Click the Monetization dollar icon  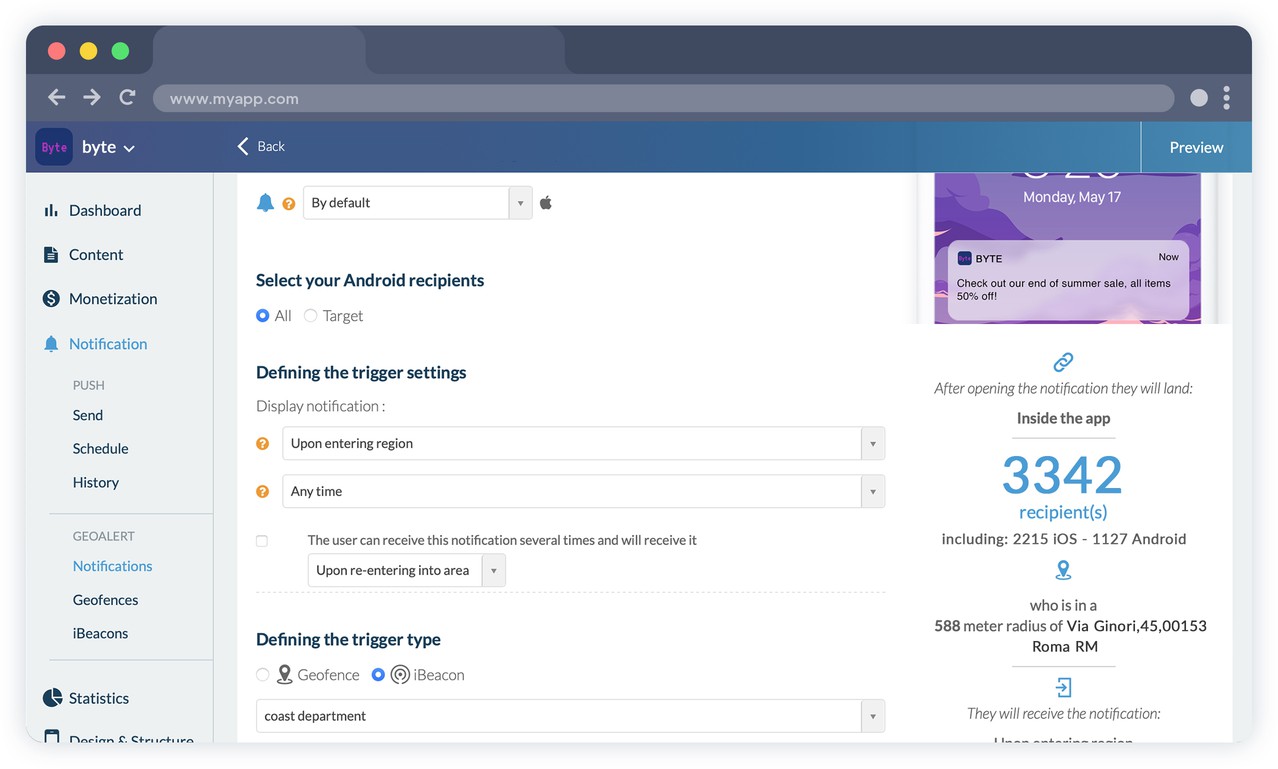51,299
